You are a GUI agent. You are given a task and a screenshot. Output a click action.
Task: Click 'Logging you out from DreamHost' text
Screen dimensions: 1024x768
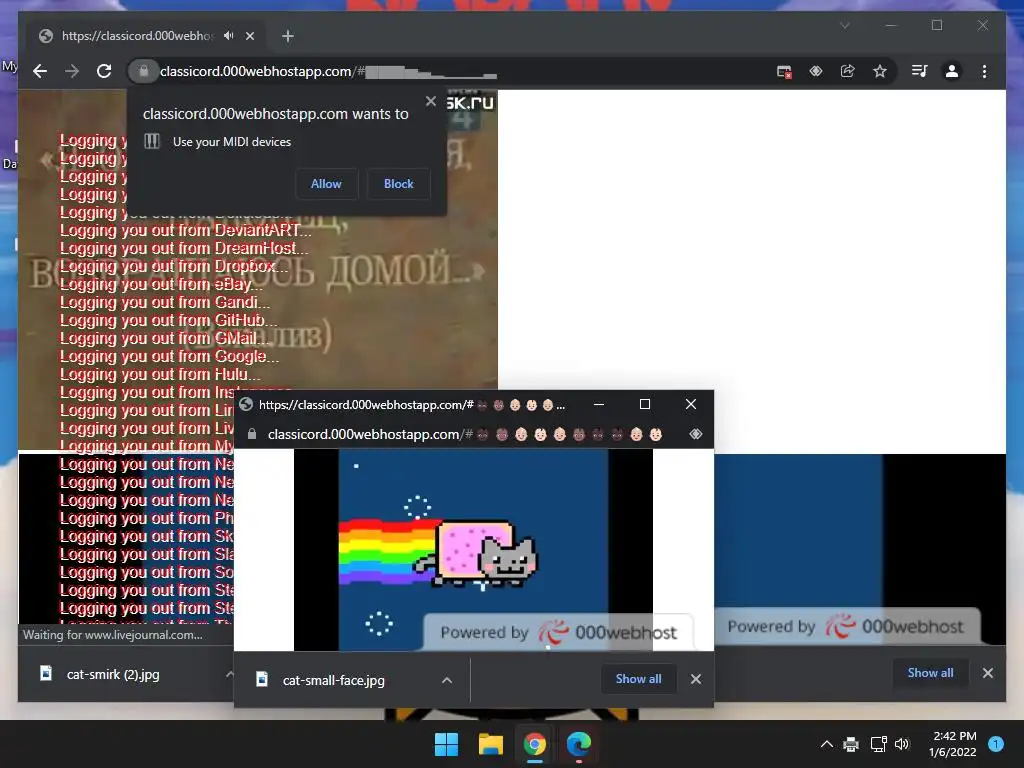(x=184, y=249)
